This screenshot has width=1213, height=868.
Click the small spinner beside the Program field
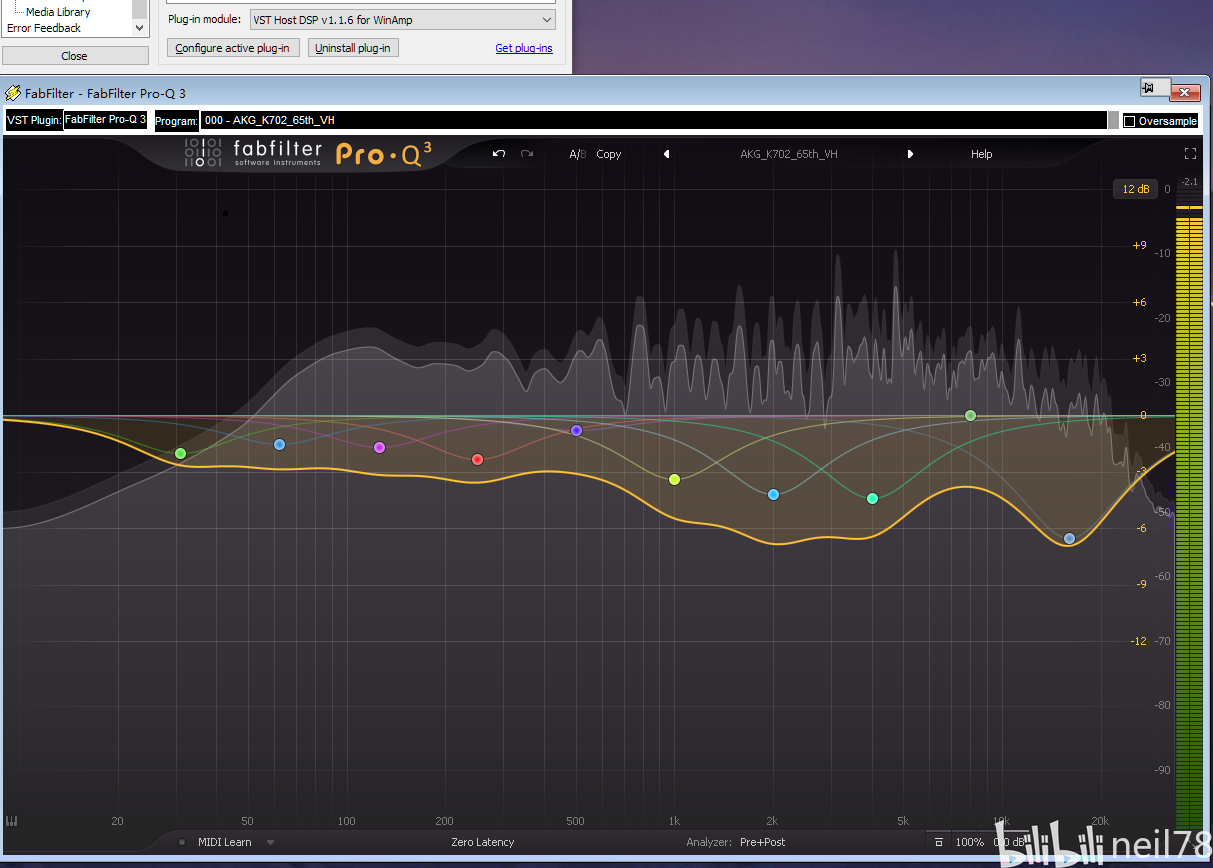click(1114, 120)
